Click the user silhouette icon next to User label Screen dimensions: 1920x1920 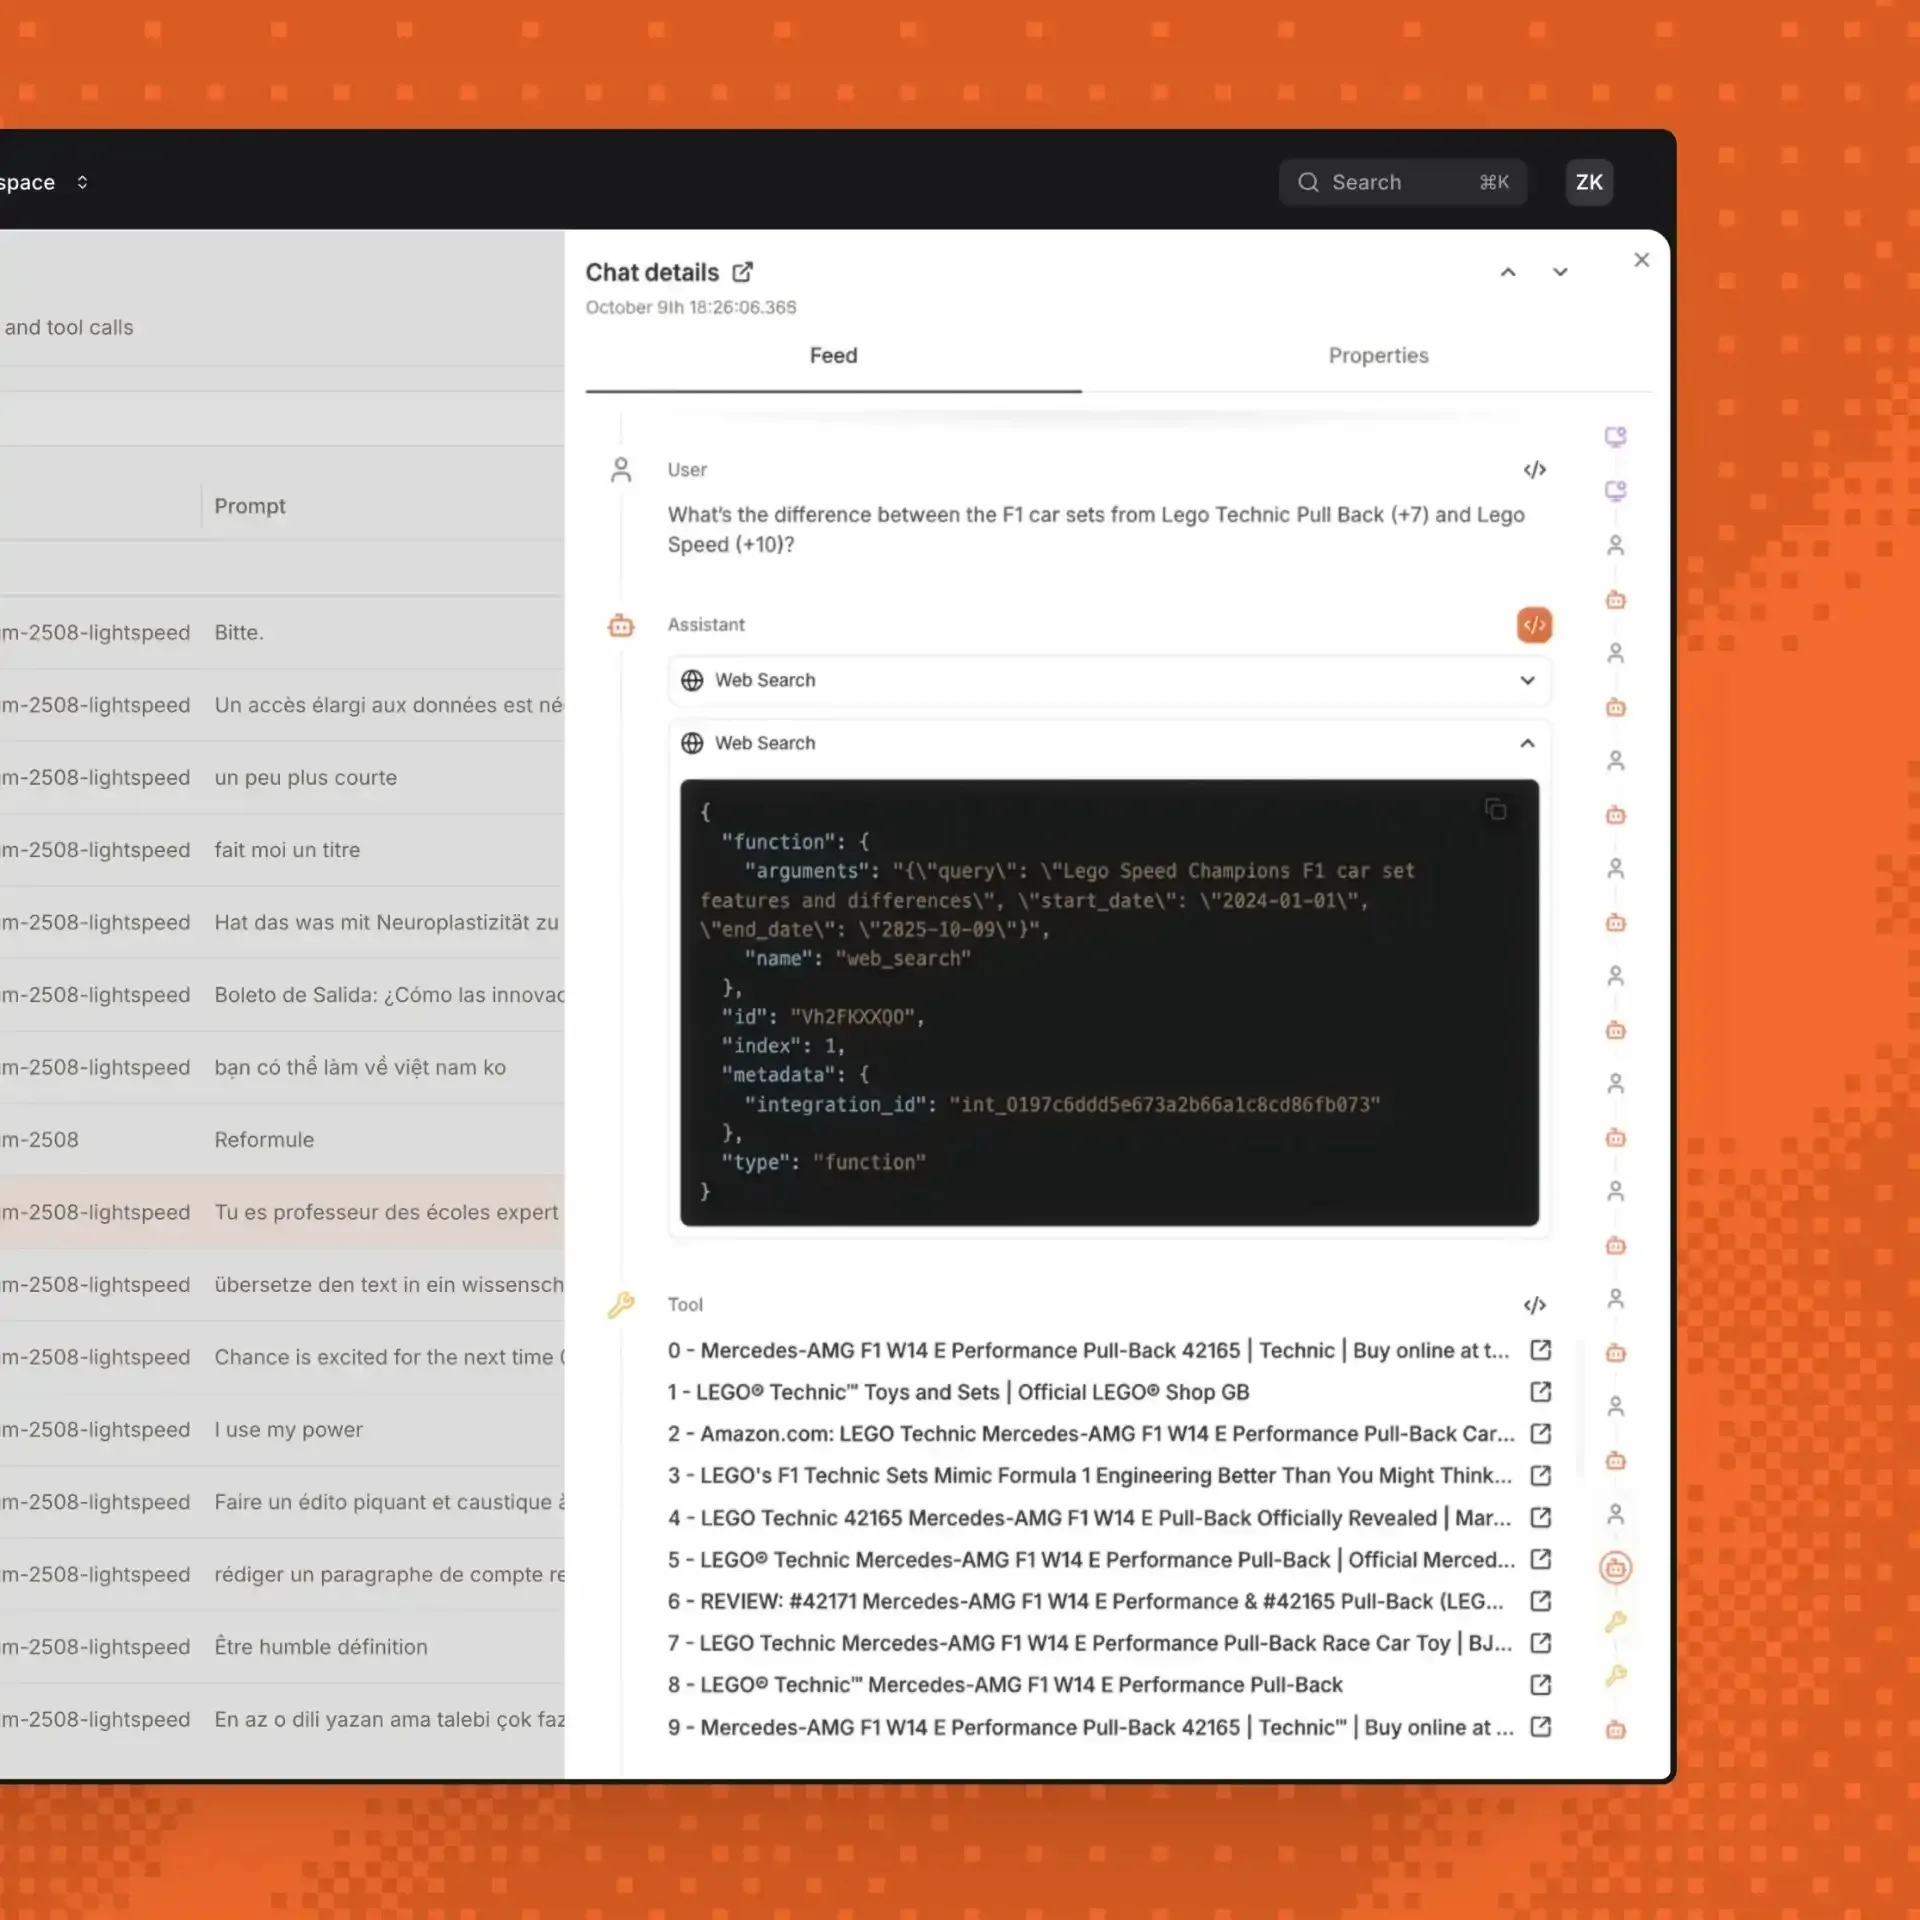[621, 469]
